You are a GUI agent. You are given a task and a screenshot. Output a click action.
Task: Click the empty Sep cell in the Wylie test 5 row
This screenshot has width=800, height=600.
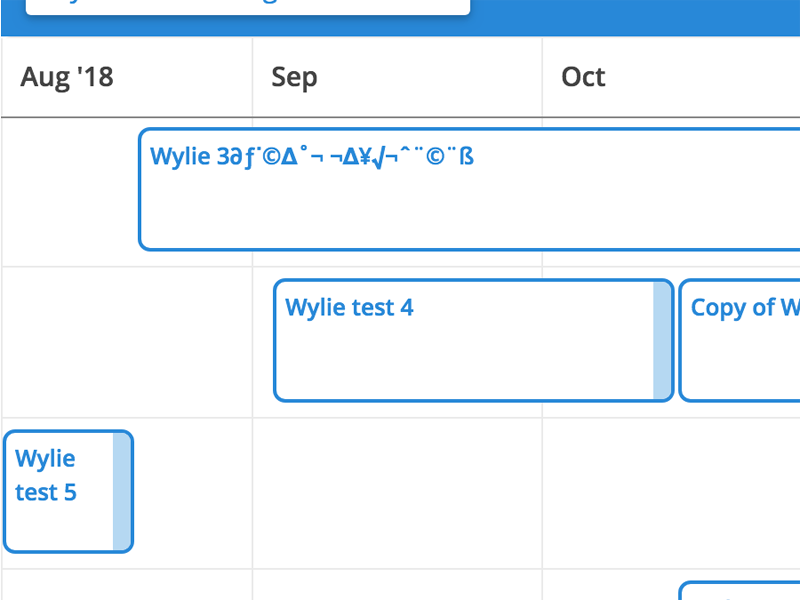[397, 493]
